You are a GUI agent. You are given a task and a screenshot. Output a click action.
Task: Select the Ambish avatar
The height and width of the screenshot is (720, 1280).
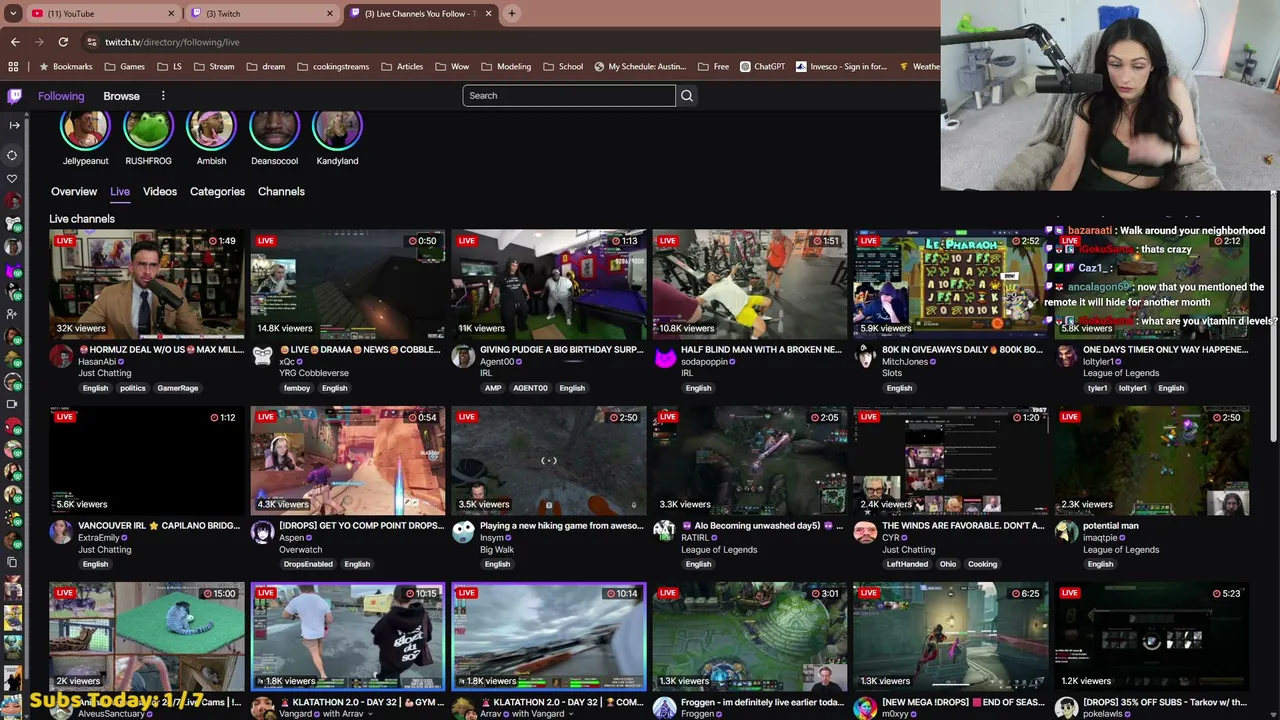pos(211,129)
